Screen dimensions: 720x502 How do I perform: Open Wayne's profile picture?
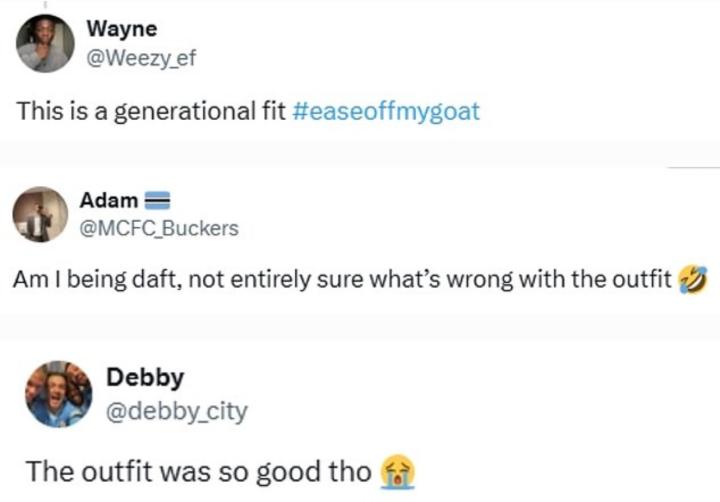tap(46, 44)
